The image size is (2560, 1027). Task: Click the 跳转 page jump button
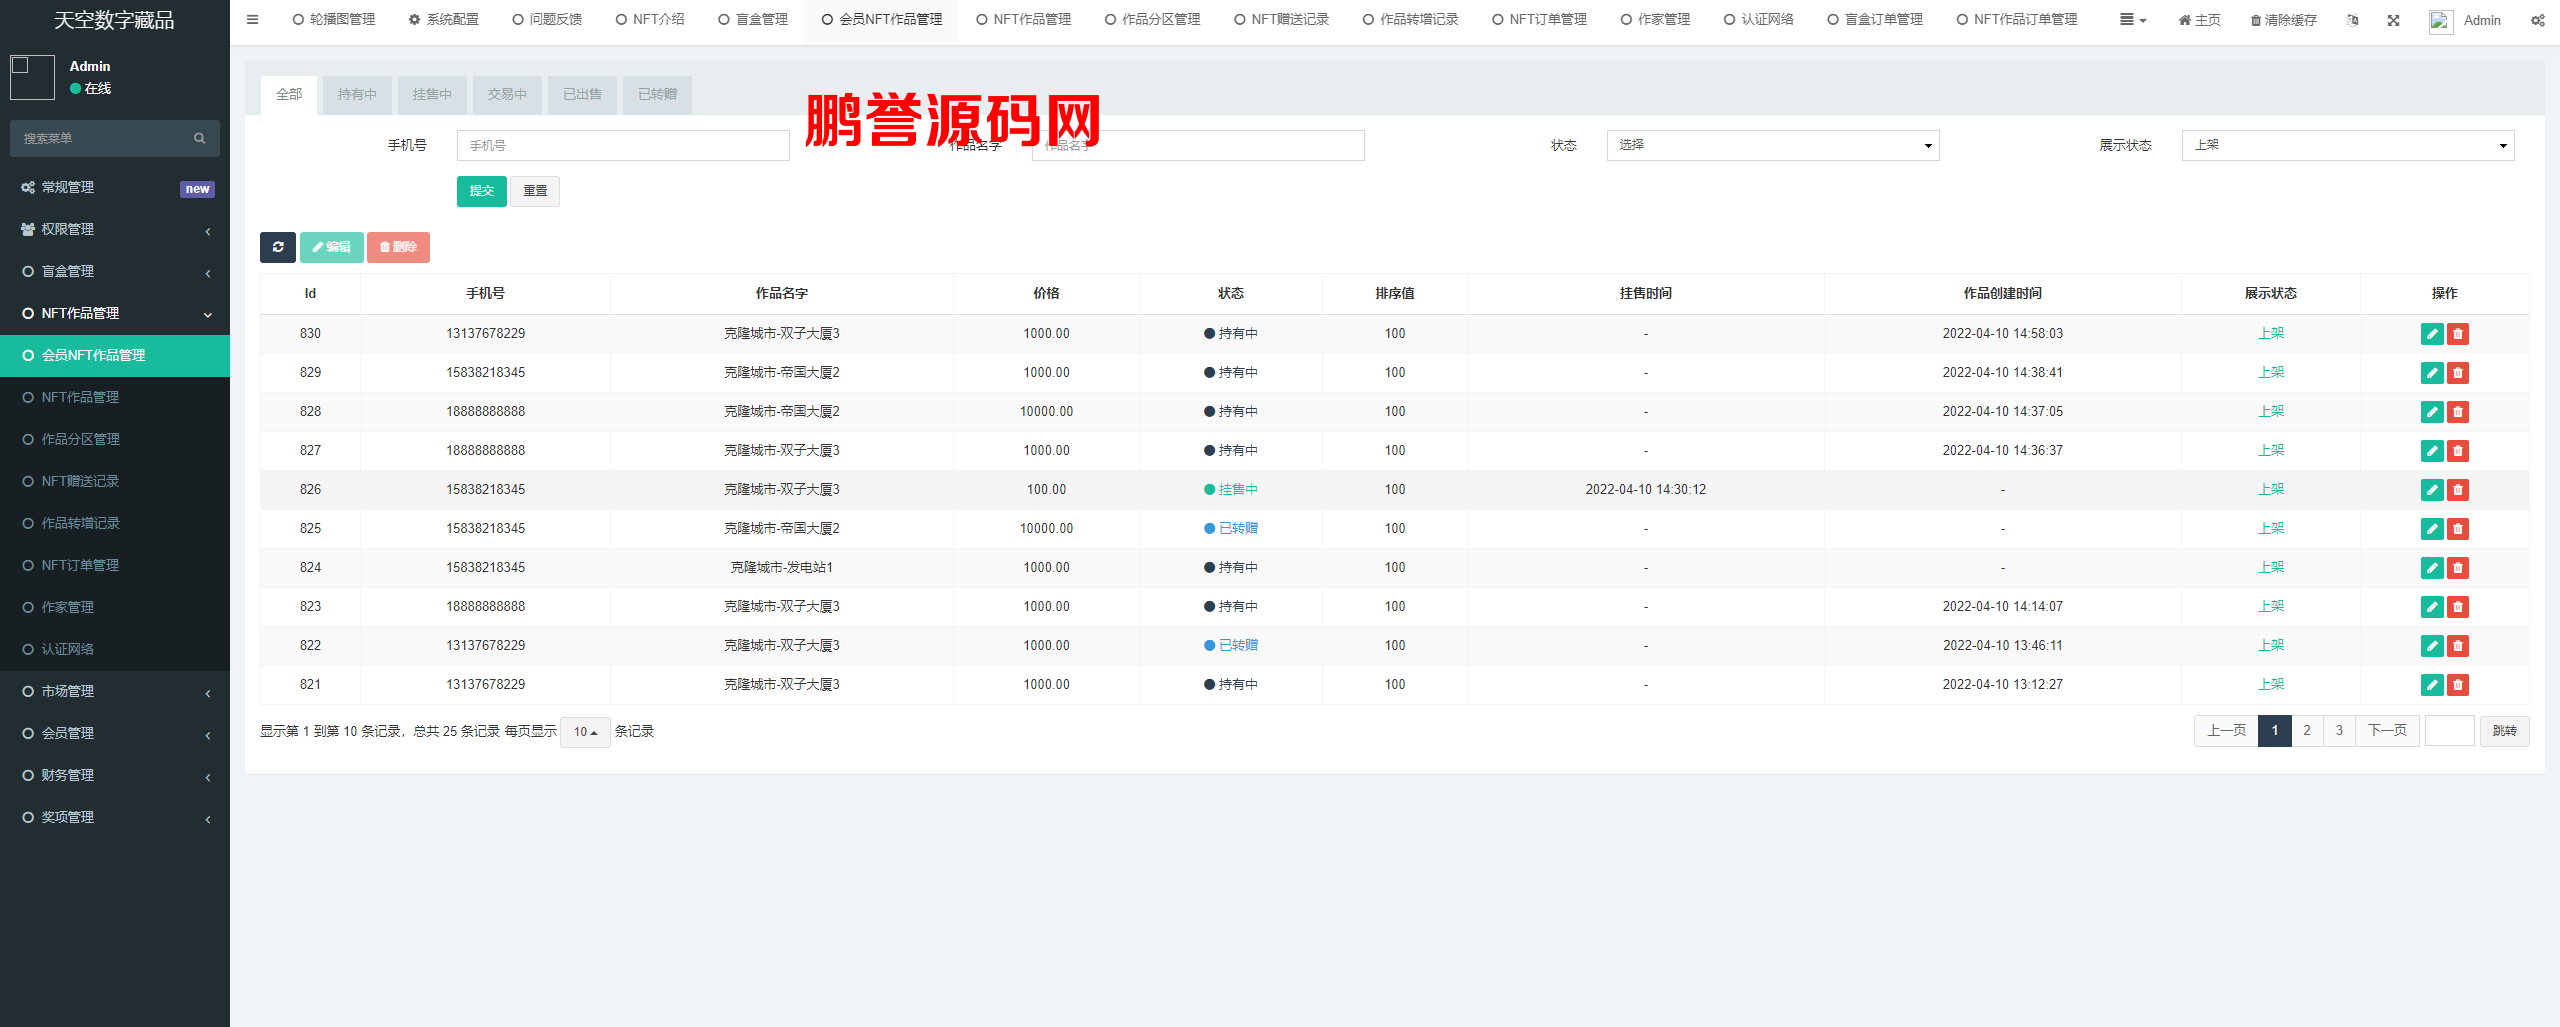2504,731
